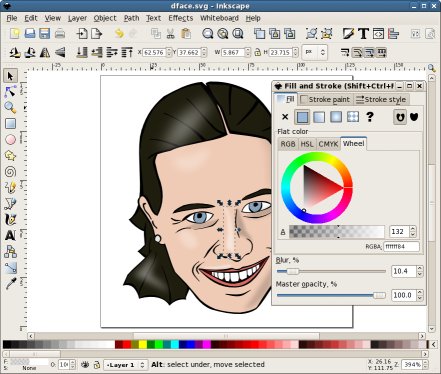Screen dimensions: 441x374
Task: Select the Connector tool
Action: 10,252
